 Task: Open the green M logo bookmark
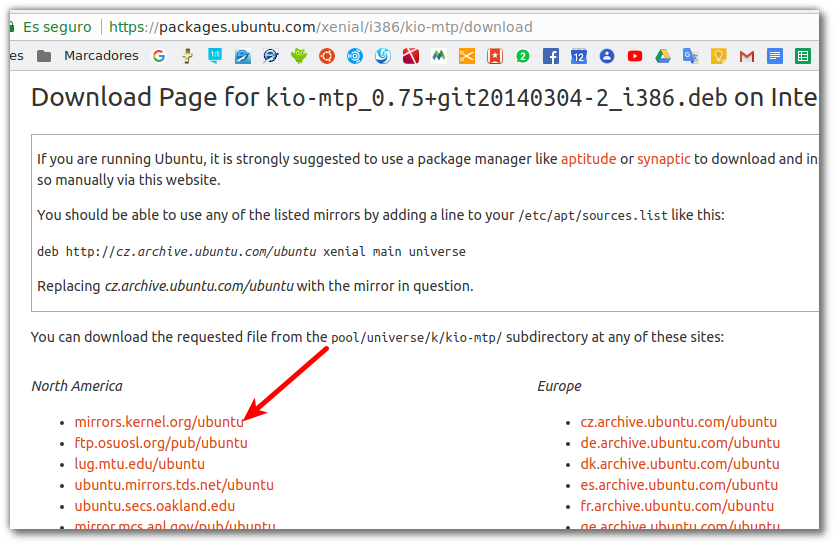pyautogui.click(x=439, y=55)
